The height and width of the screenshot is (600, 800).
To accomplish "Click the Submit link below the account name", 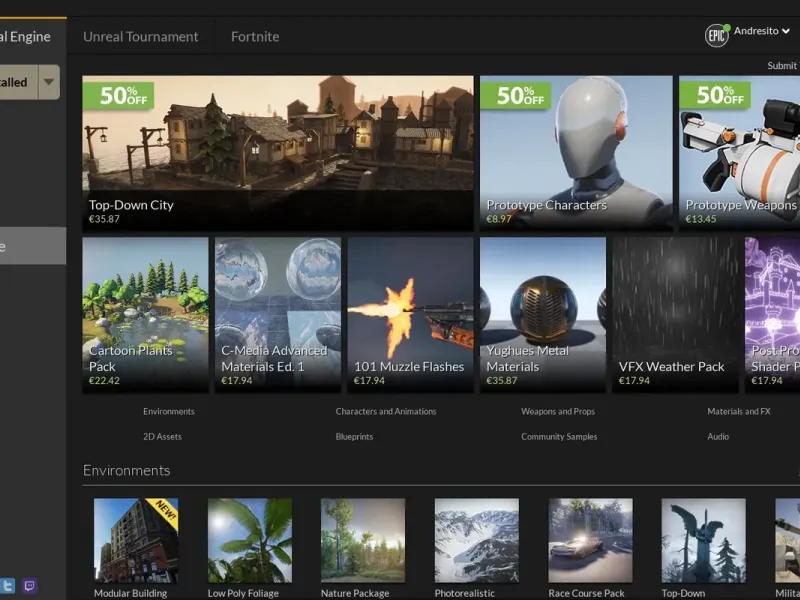I will coord(783,66).
